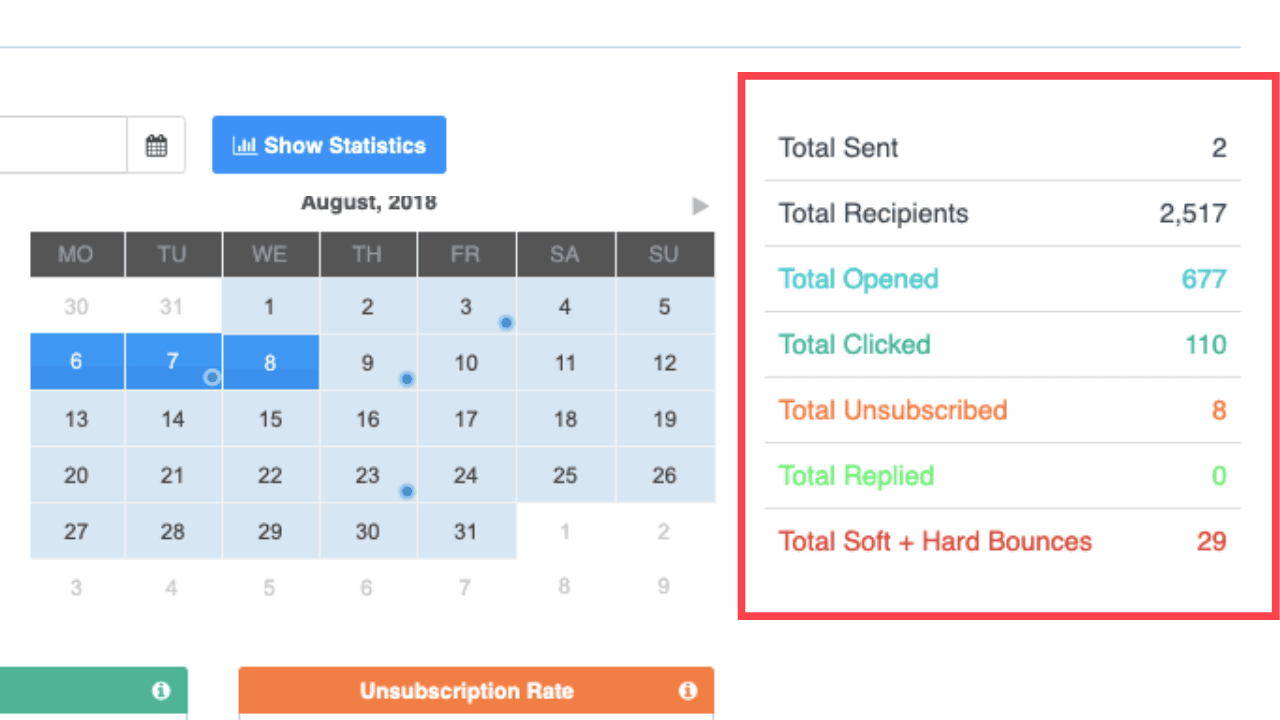Pick August 15 on the calendar

[270, 419]
